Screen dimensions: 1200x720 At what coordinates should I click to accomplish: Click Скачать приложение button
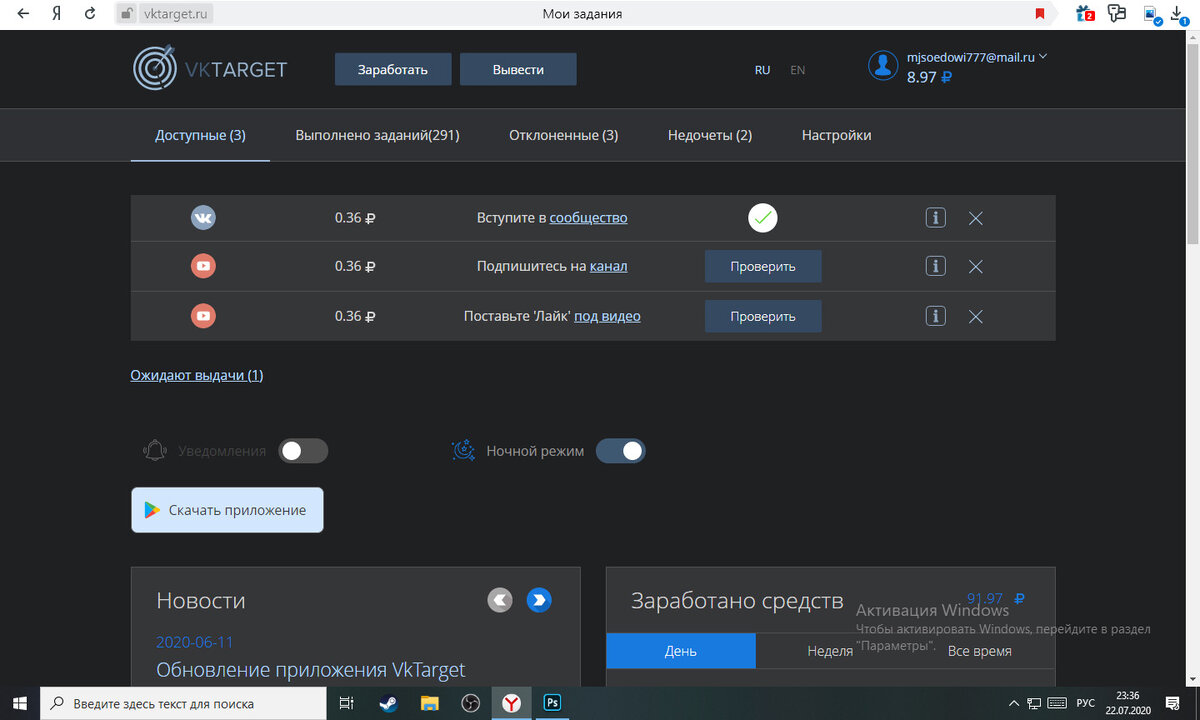227,510
